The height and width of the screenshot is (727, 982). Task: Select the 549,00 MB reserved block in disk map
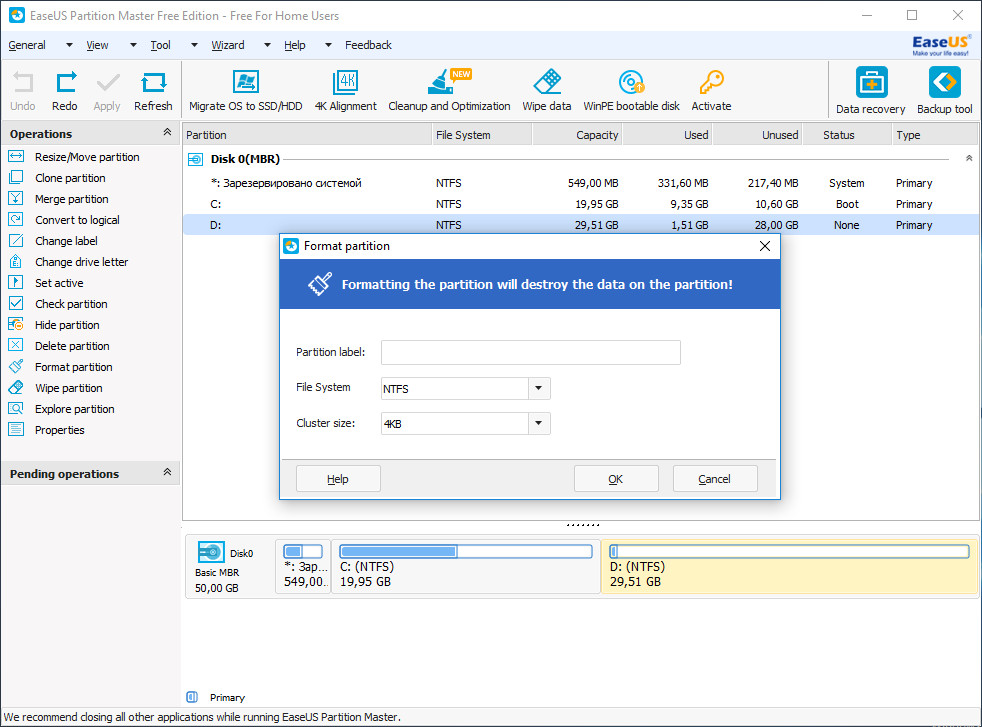(x=303, y=567)
